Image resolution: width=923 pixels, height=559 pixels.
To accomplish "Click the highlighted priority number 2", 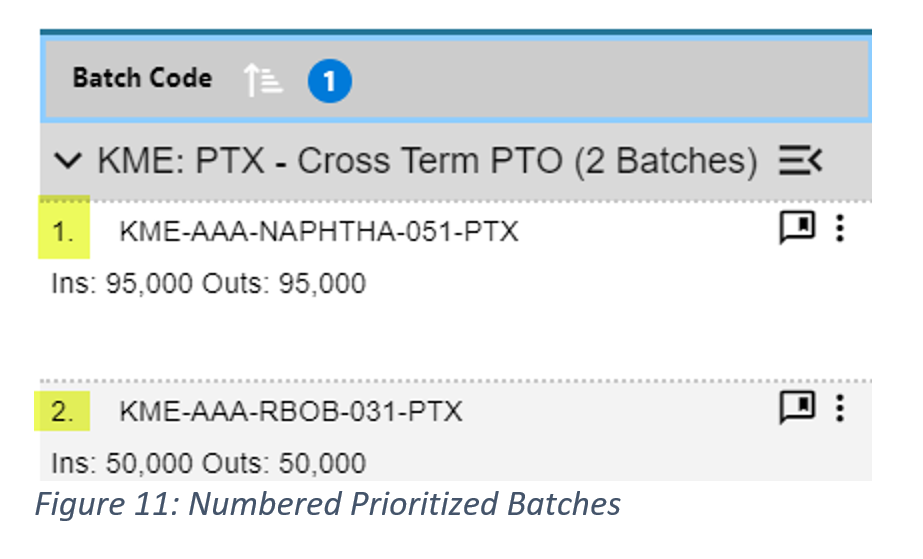I will coord(64,411).
